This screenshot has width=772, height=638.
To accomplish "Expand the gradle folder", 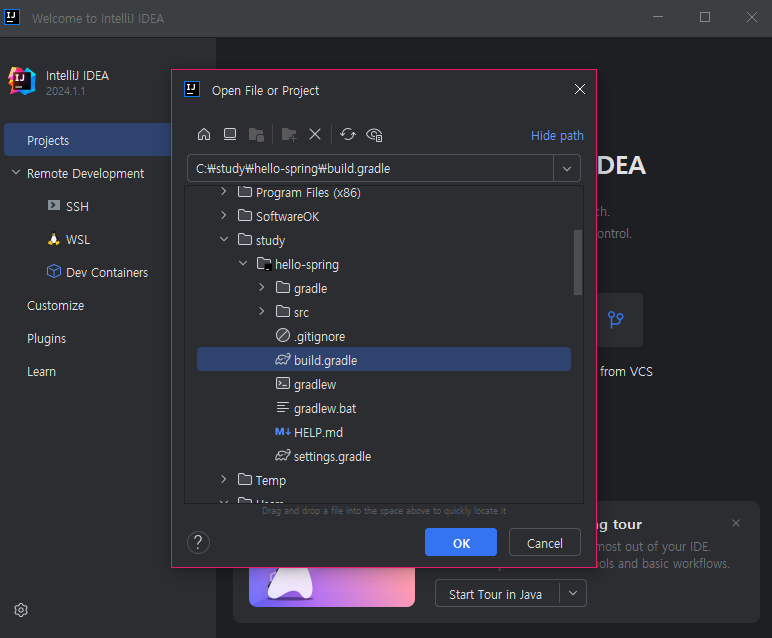I will coord(261,287).
